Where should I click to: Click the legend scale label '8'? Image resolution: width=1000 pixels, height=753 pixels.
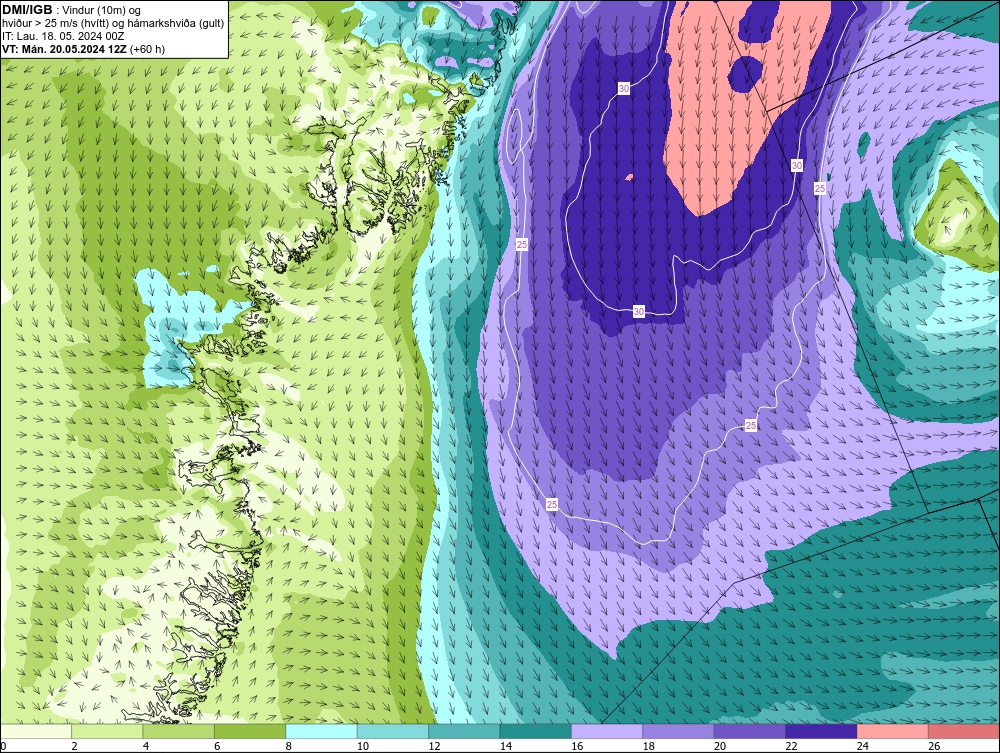(x=289, y=746)
